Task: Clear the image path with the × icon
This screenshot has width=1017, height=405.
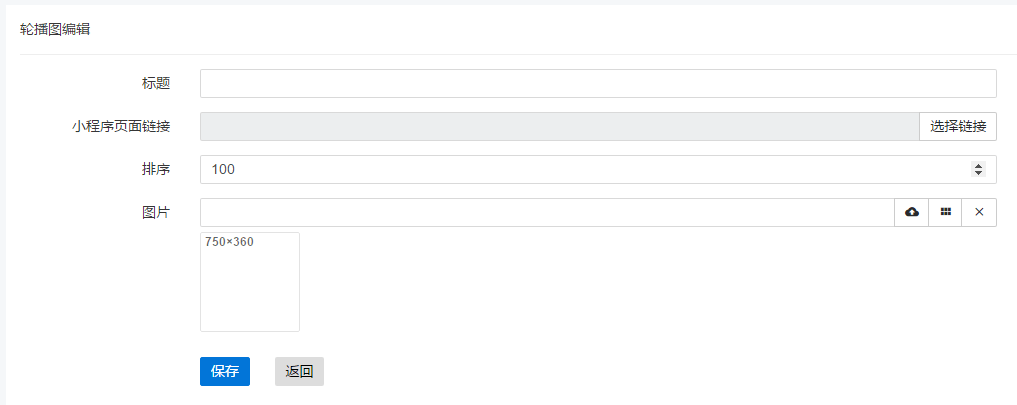Action: (x=979, y=212)
